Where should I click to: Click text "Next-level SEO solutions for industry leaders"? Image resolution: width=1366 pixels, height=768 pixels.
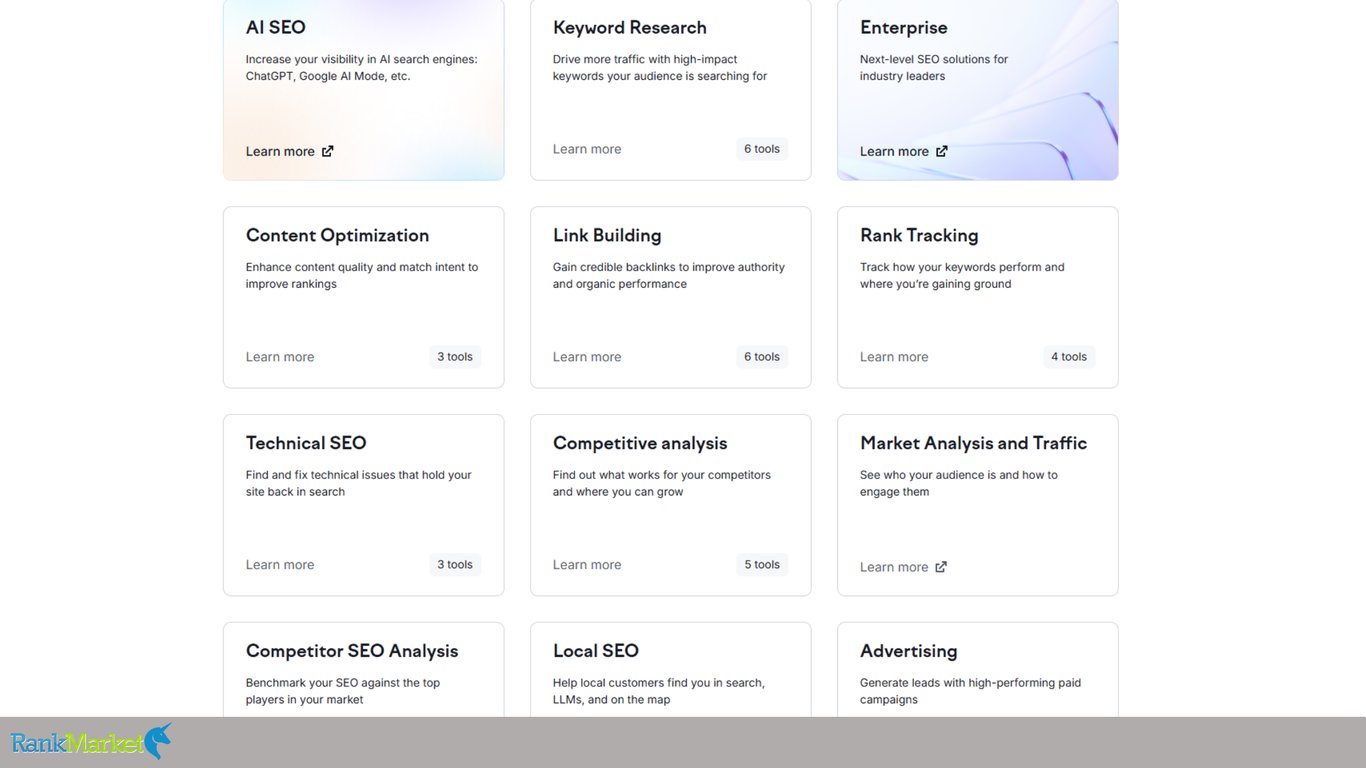(x=934, y=68)
